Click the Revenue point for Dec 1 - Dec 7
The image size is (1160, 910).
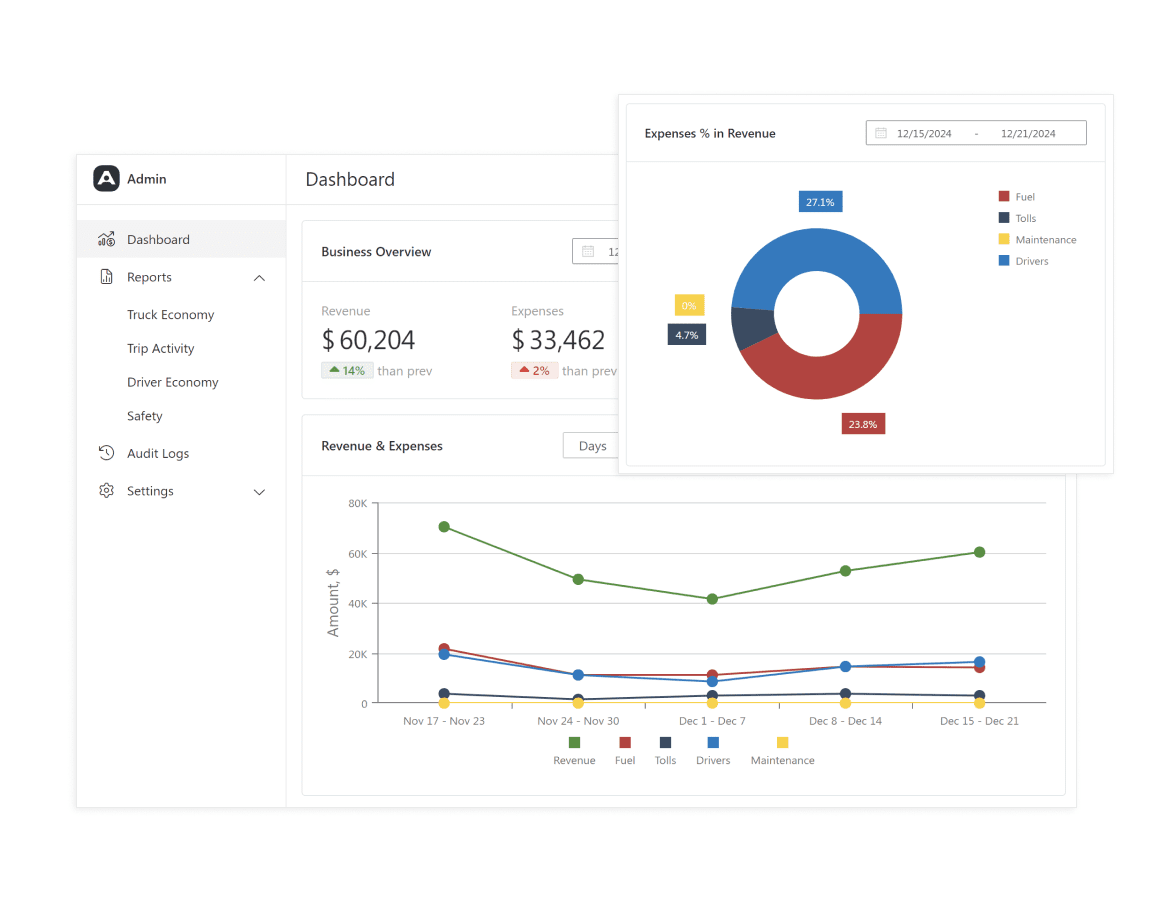(x=712, y=599)
